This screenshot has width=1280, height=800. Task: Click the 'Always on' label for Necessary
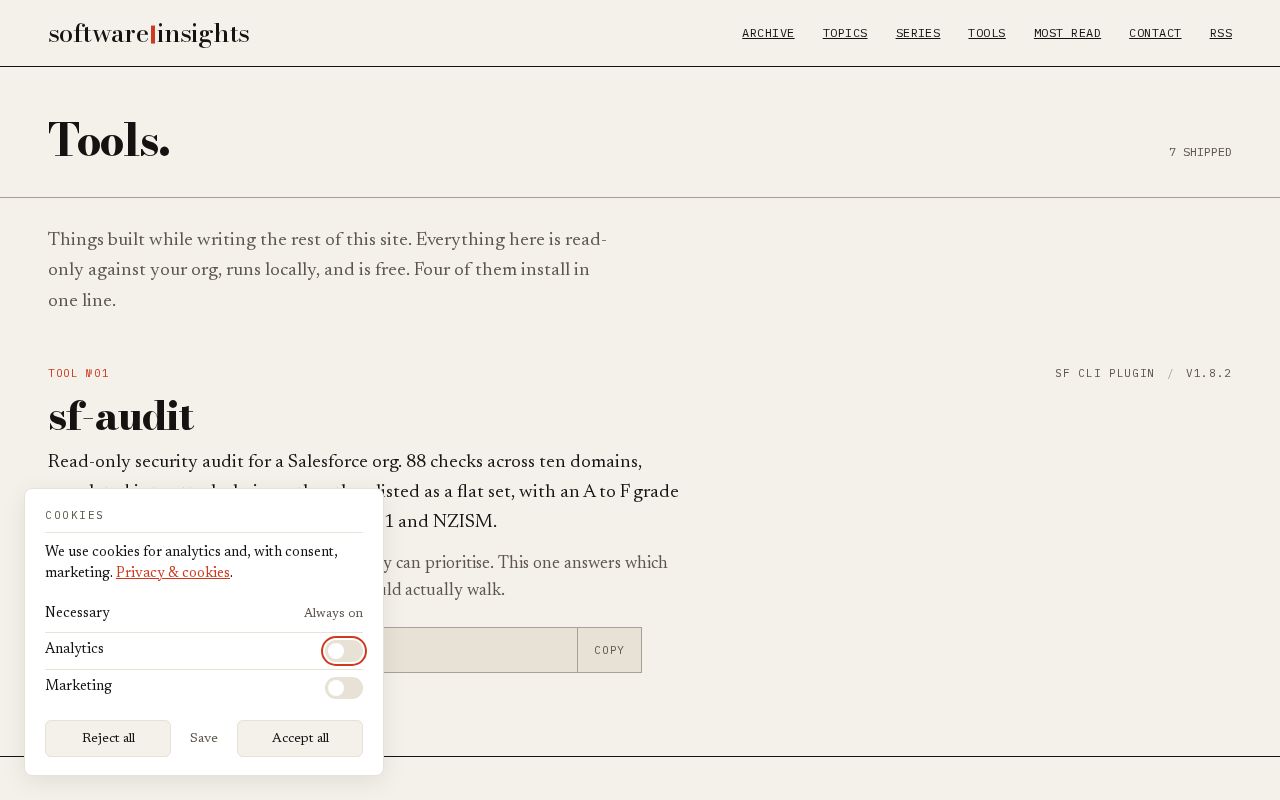(333, 613)
